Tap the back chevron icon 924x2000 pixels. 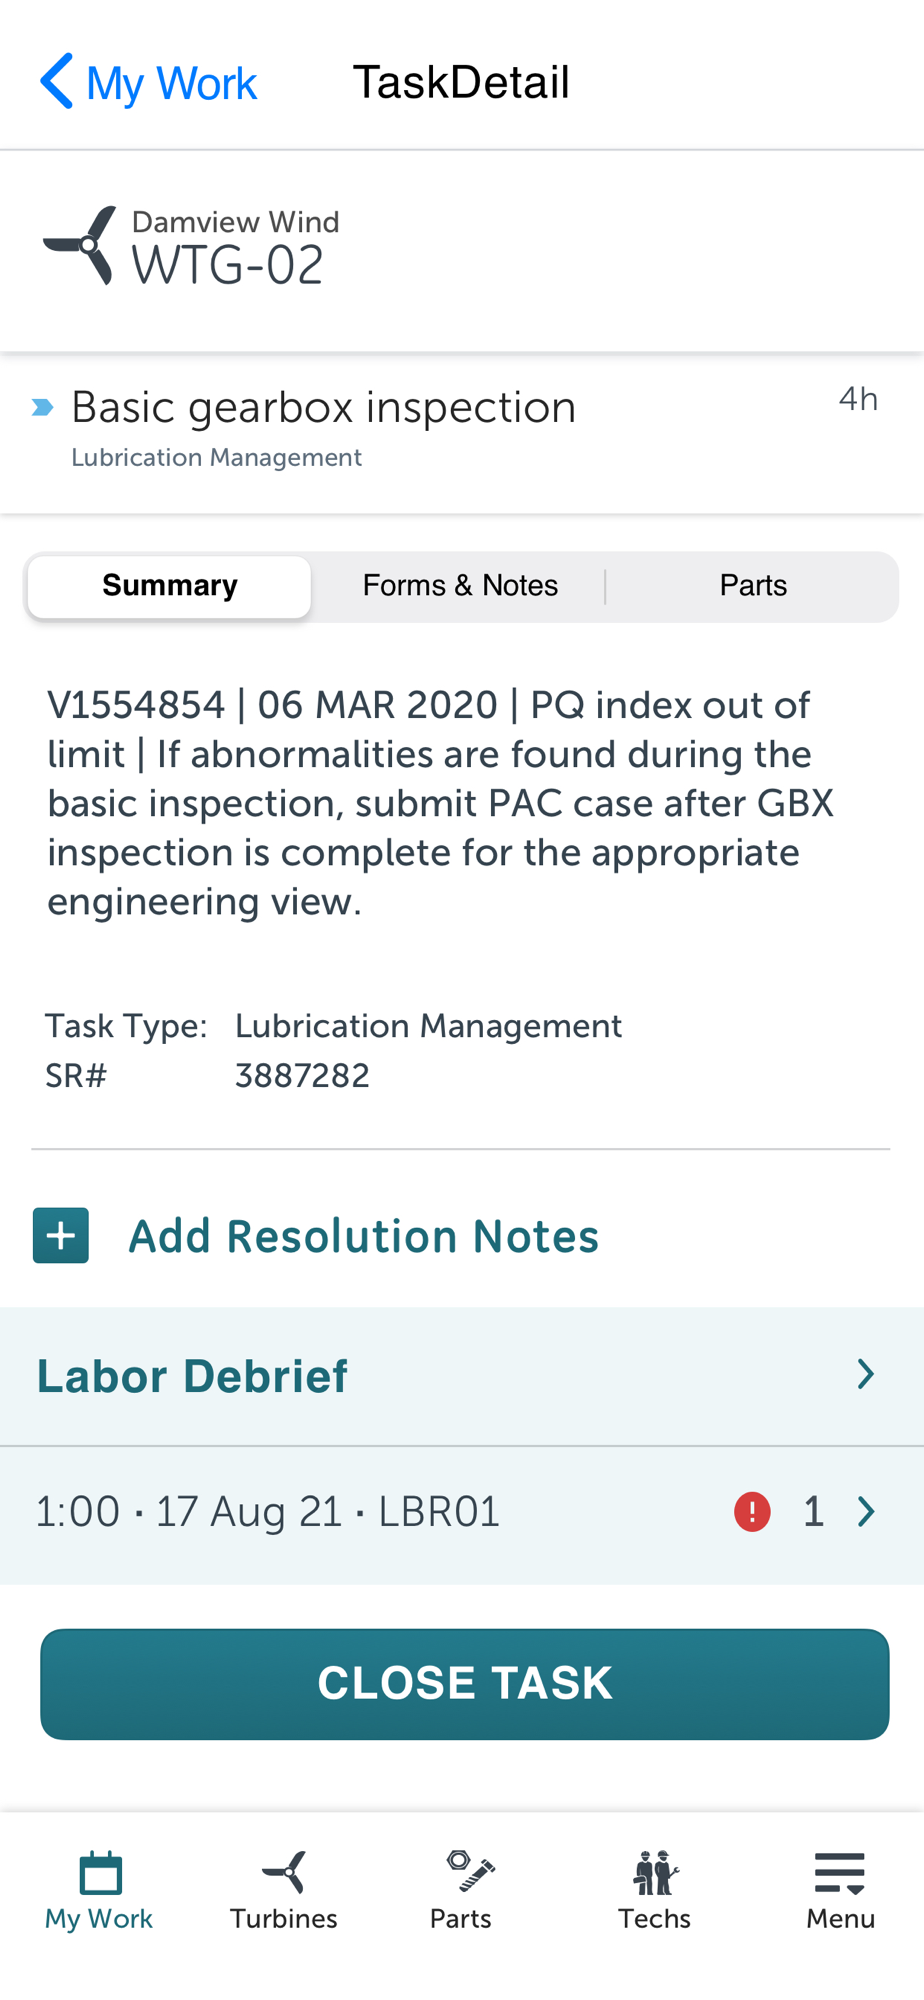point(56,81)
